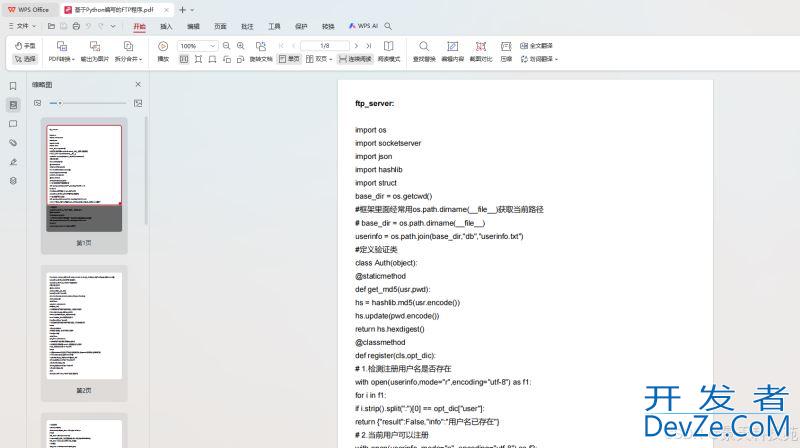
Task: Click the page number field 1/8
Action: point(325,46)
